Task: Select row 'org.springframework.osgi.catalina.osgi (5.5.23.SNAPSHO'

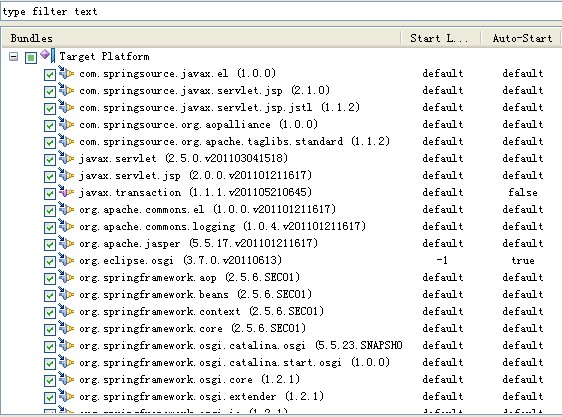Action: (240, 346)
